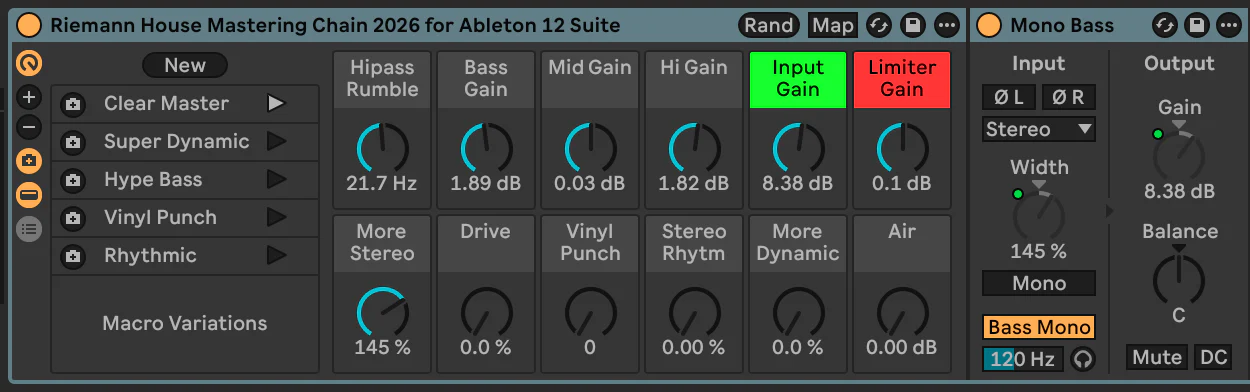Save the mastering rack preset with the disk icon

click(x=912, y=25)
